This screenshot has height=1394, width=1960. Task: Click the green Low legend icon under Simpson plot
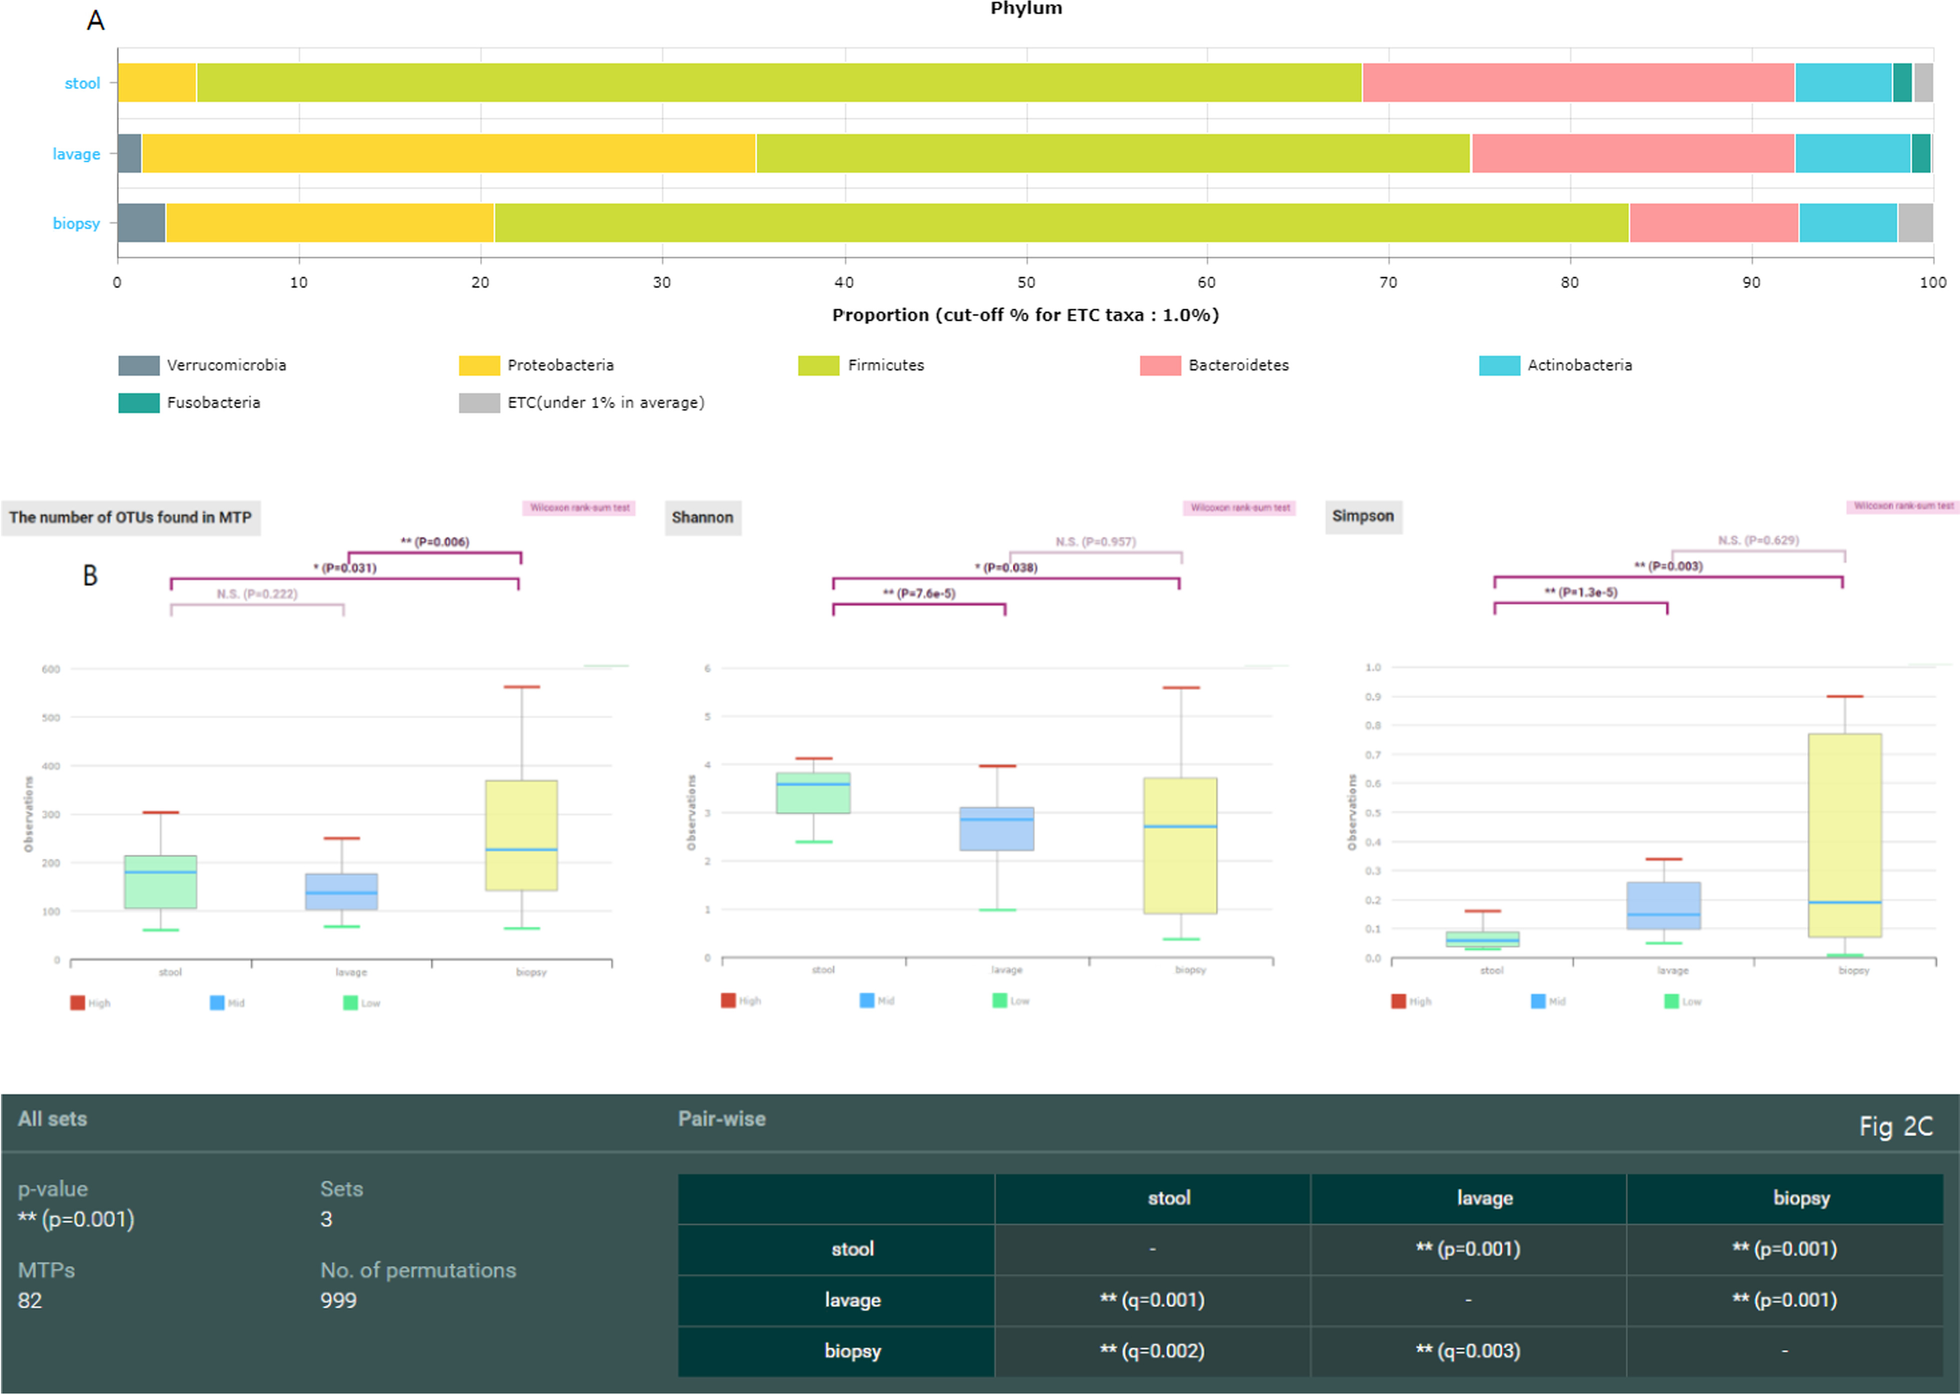1671,1001
